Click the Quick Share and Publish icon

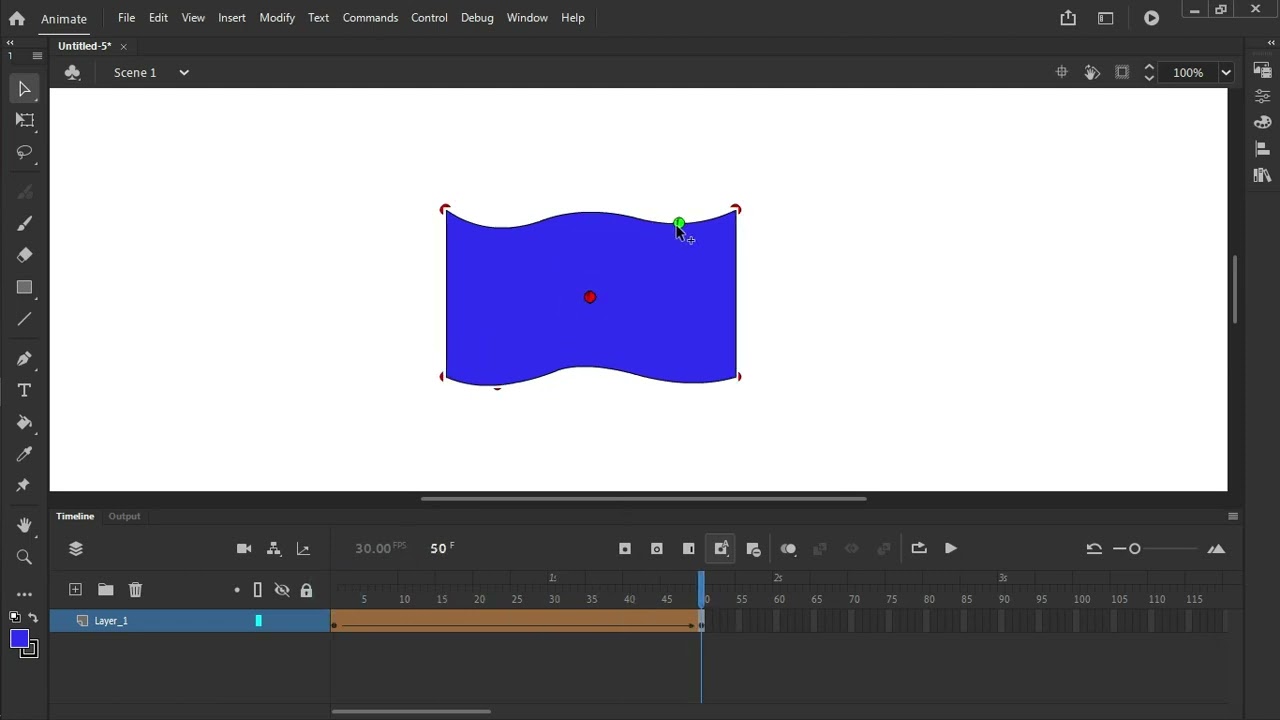[x=1068, y=18]
